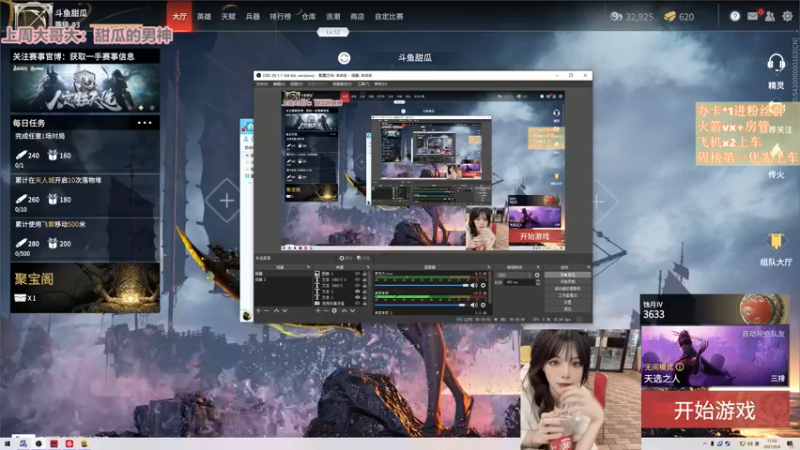Pop out the OBS sources dock

[368, 267]
